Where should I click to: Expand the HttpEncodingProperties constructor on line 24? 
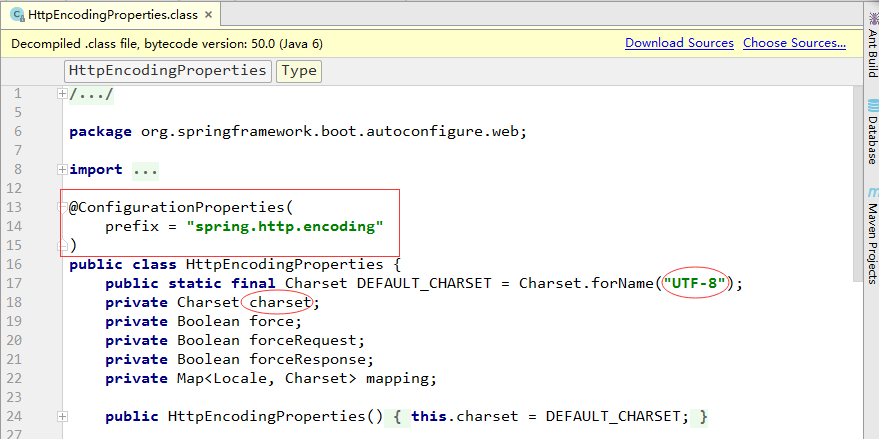[x=62, y=417]
